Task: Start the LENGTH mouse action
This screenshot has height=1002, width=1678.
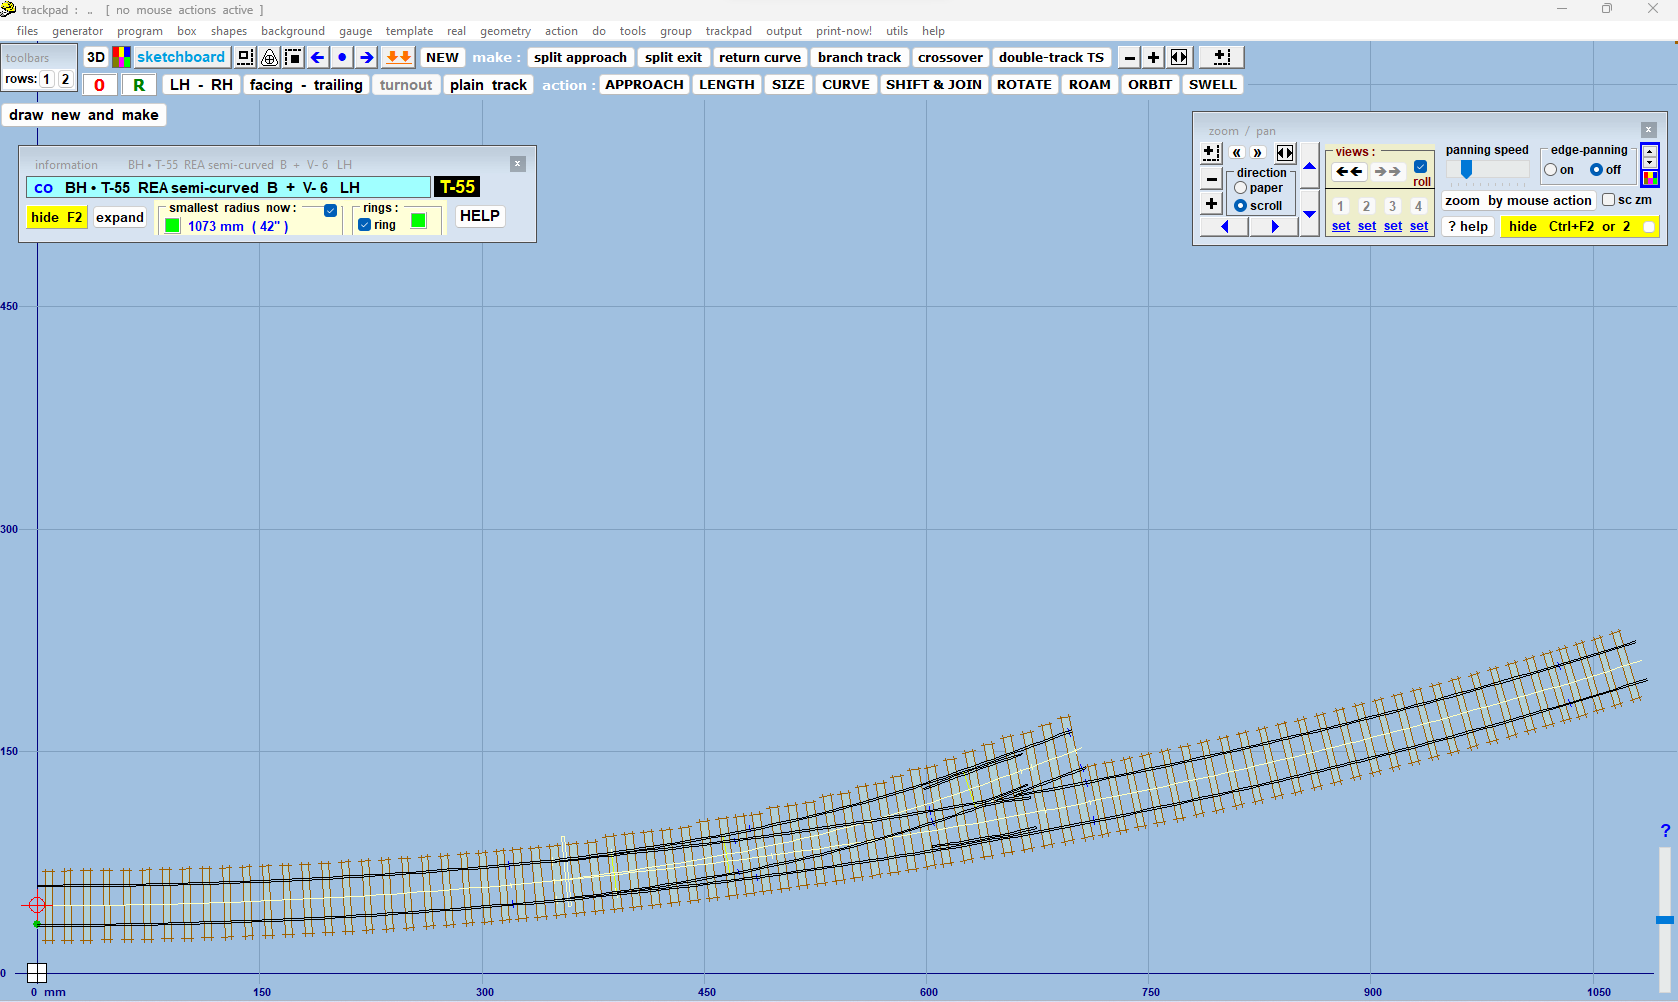Action: tap(727, 84)
